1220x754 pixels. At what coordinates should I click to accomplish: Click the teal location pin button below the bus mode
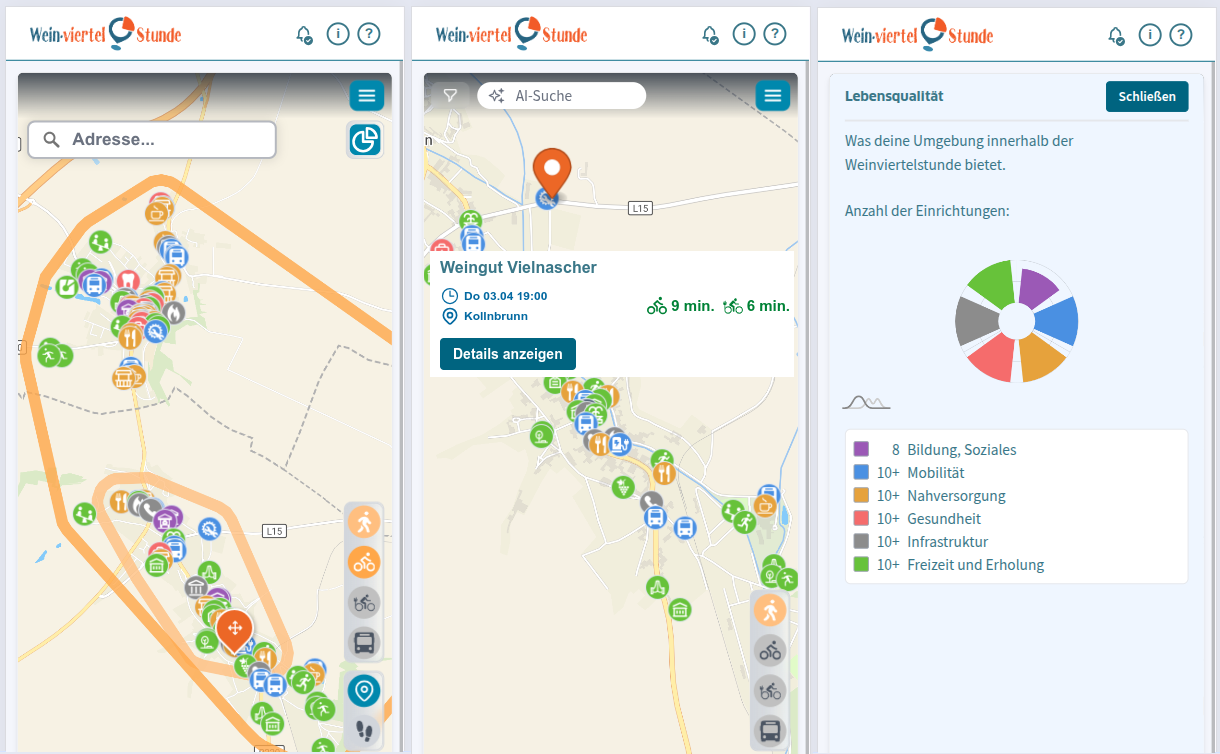[x=365, y=691]
